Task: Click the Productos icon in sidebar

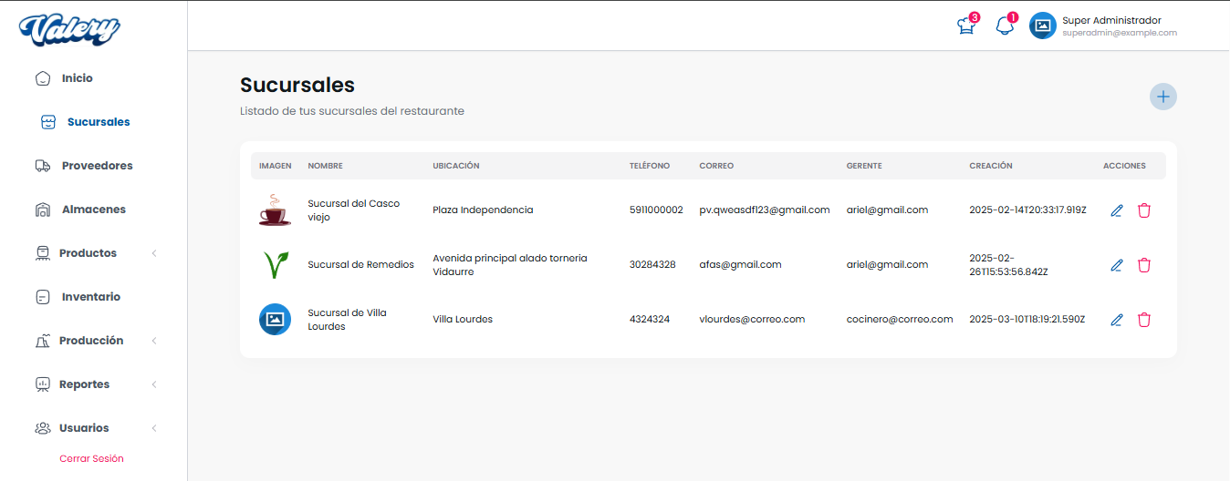Action: point(42,253)
